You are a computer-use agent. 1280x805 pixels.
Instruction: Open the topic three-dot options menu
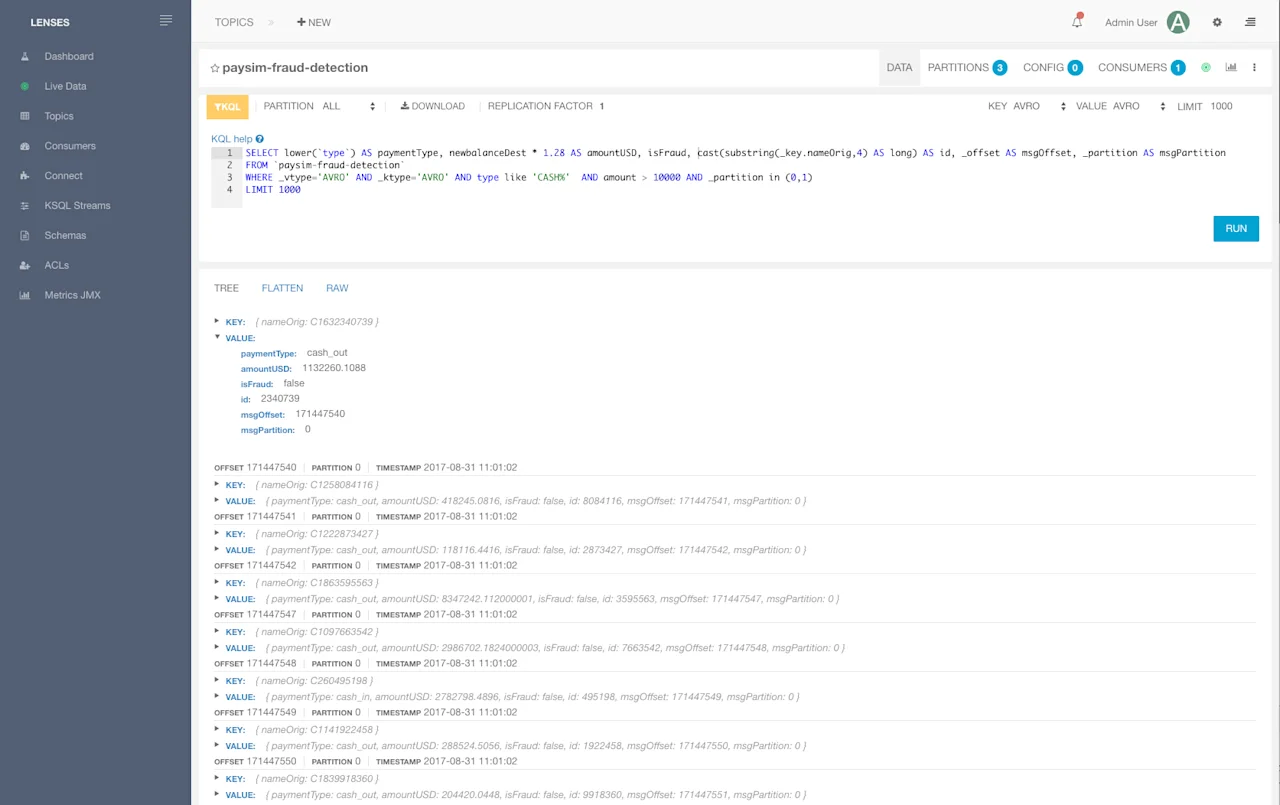(x=1254, y=68)
